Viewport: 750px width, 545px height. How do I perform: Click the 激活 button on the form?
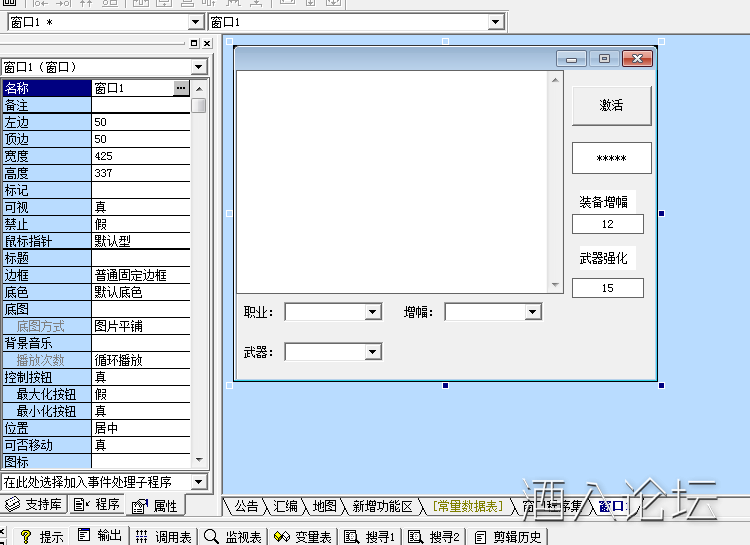[611, 105]
